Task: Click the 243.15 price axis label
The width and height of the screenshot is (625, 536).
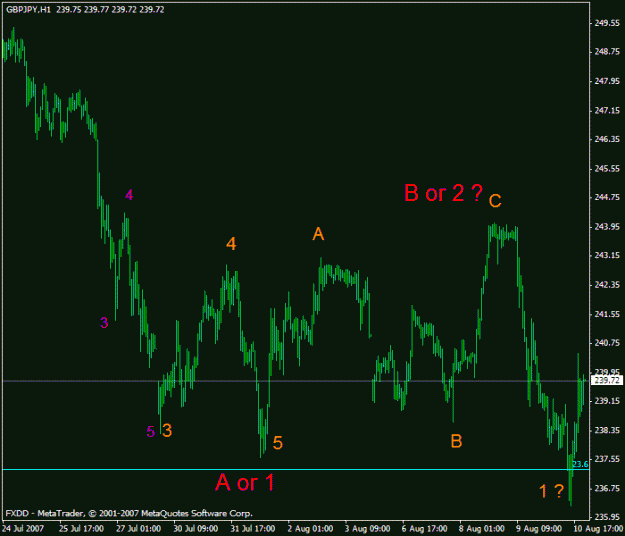Action: [x=607, y=255]
